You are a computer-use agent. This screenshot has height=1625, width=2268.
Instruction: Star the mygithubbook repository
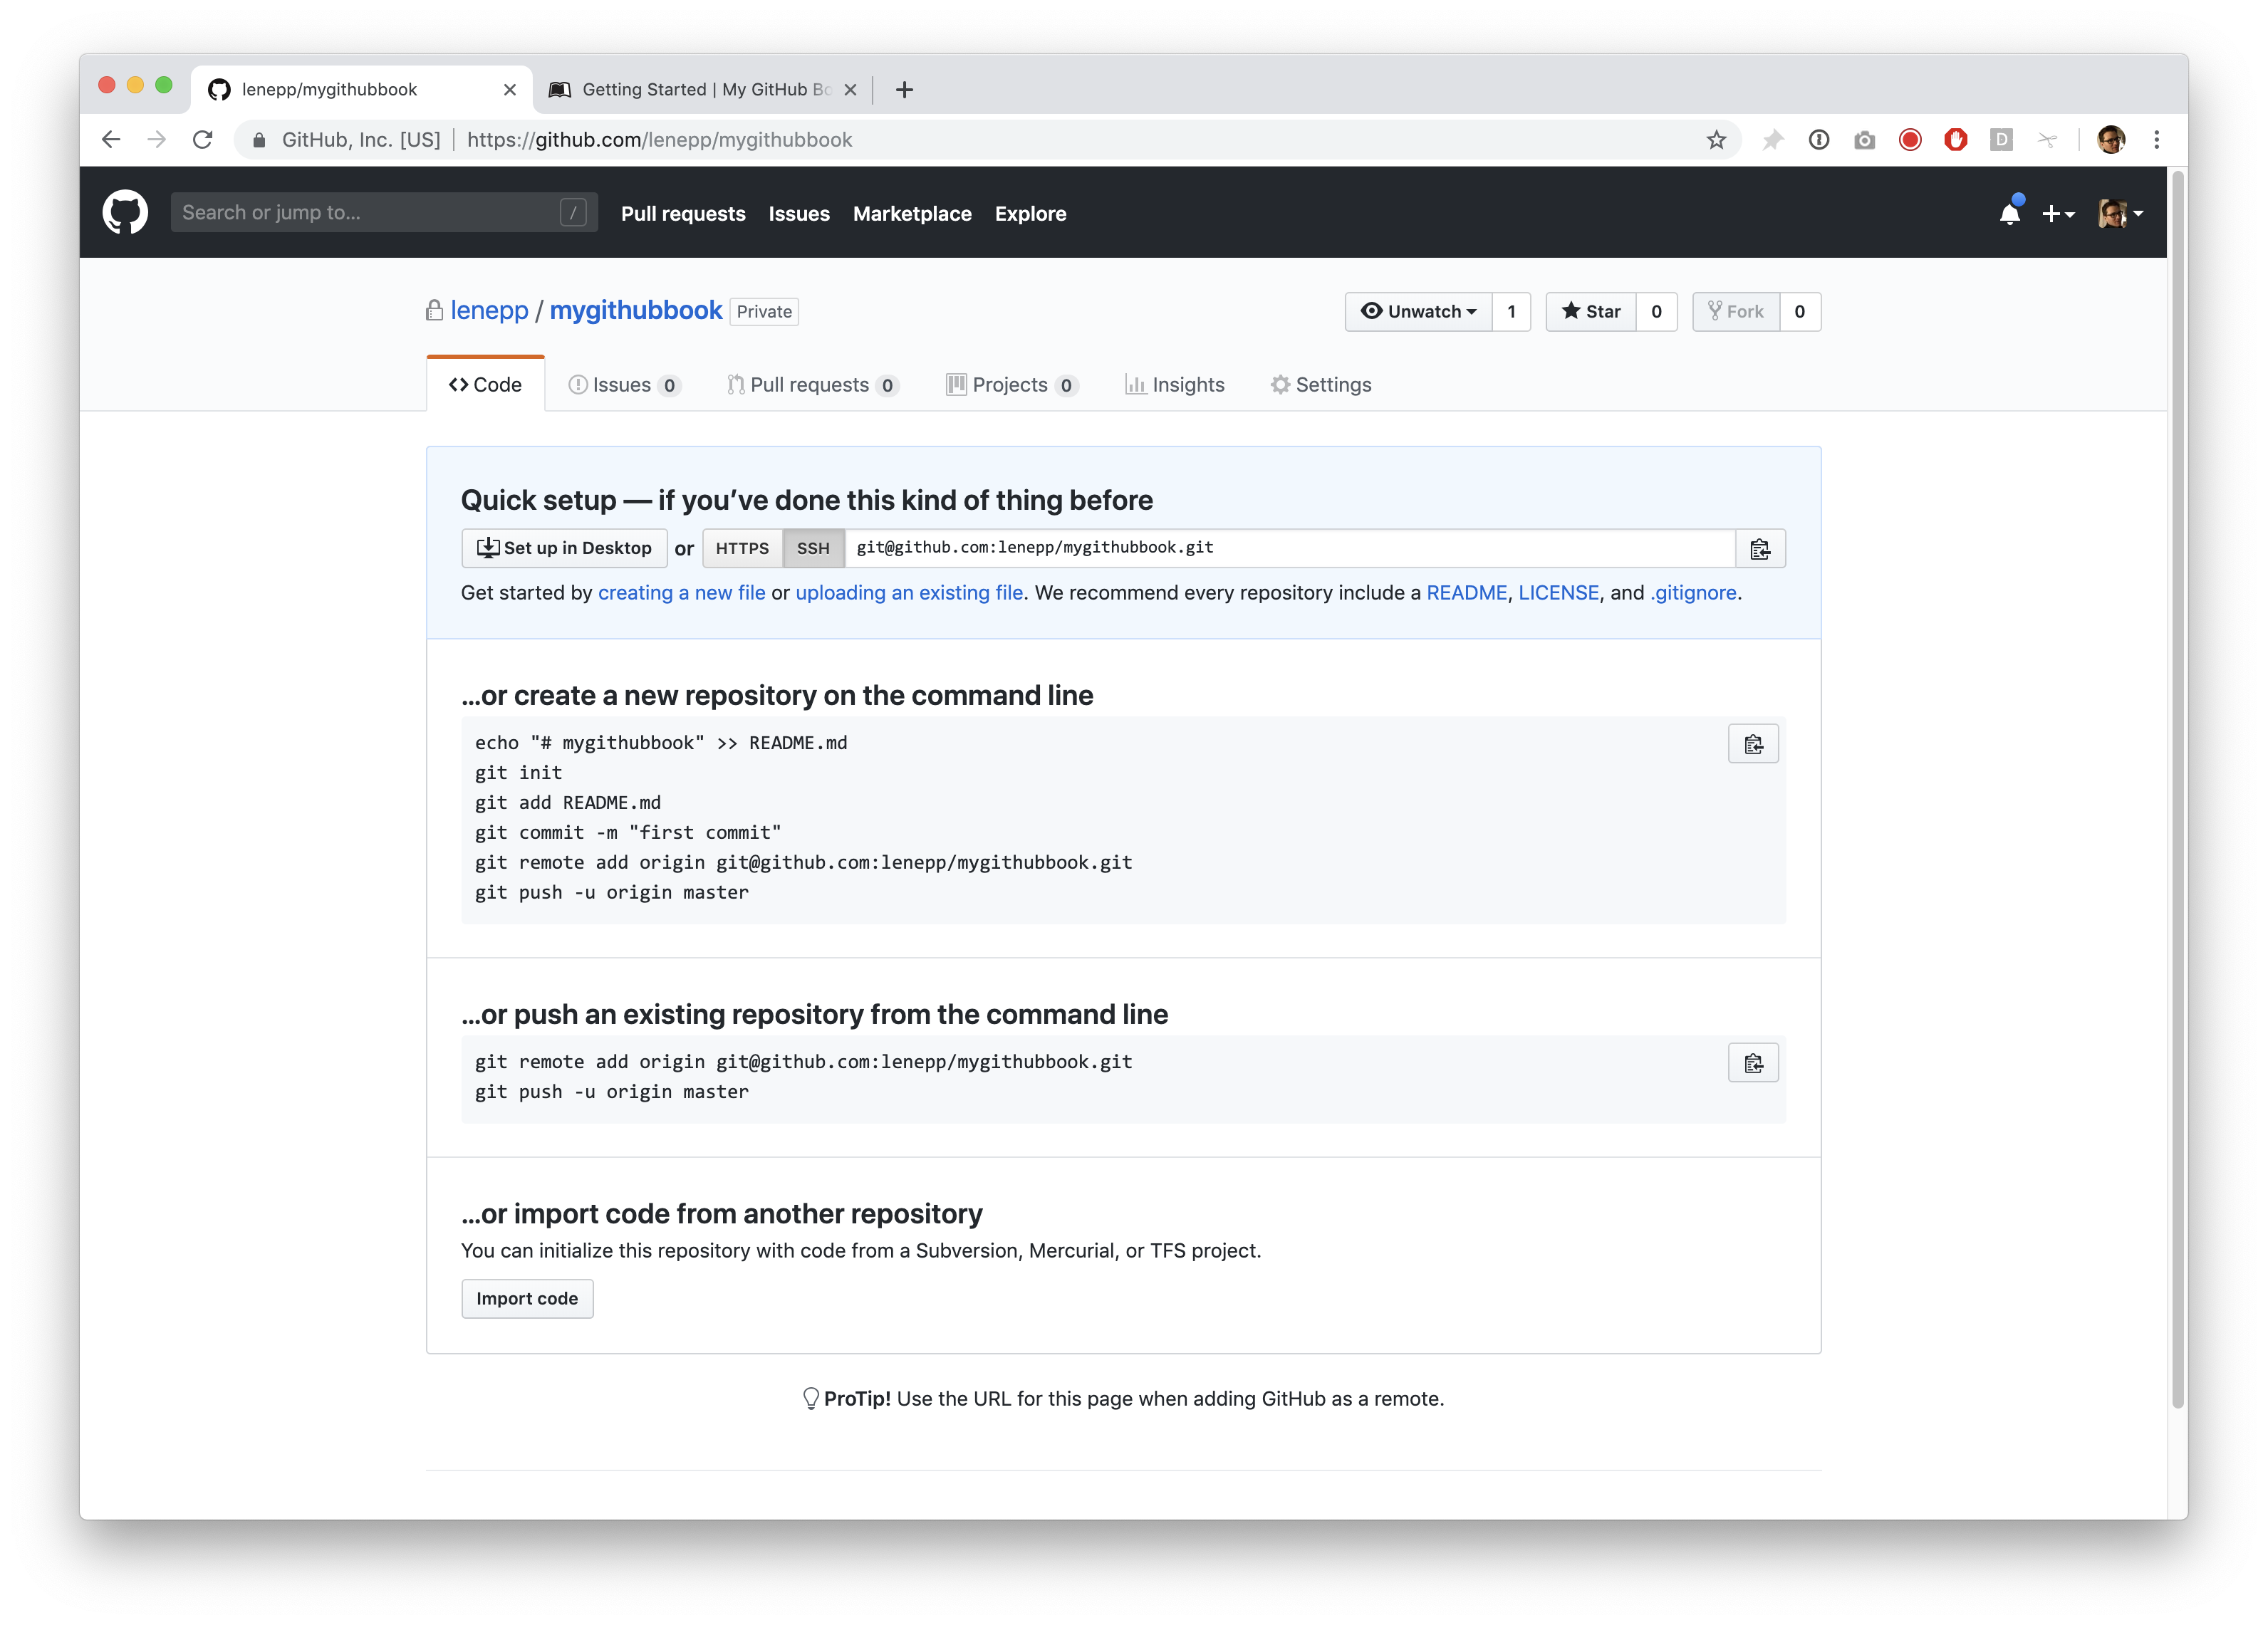tap(1591, 312)
